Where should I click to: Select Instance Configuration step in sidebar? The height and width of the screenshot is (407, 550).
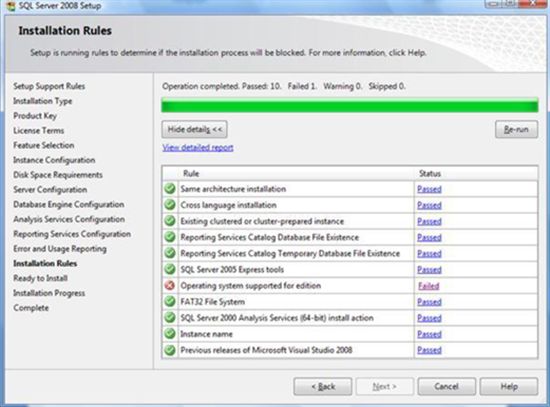[x=54, y=160]
